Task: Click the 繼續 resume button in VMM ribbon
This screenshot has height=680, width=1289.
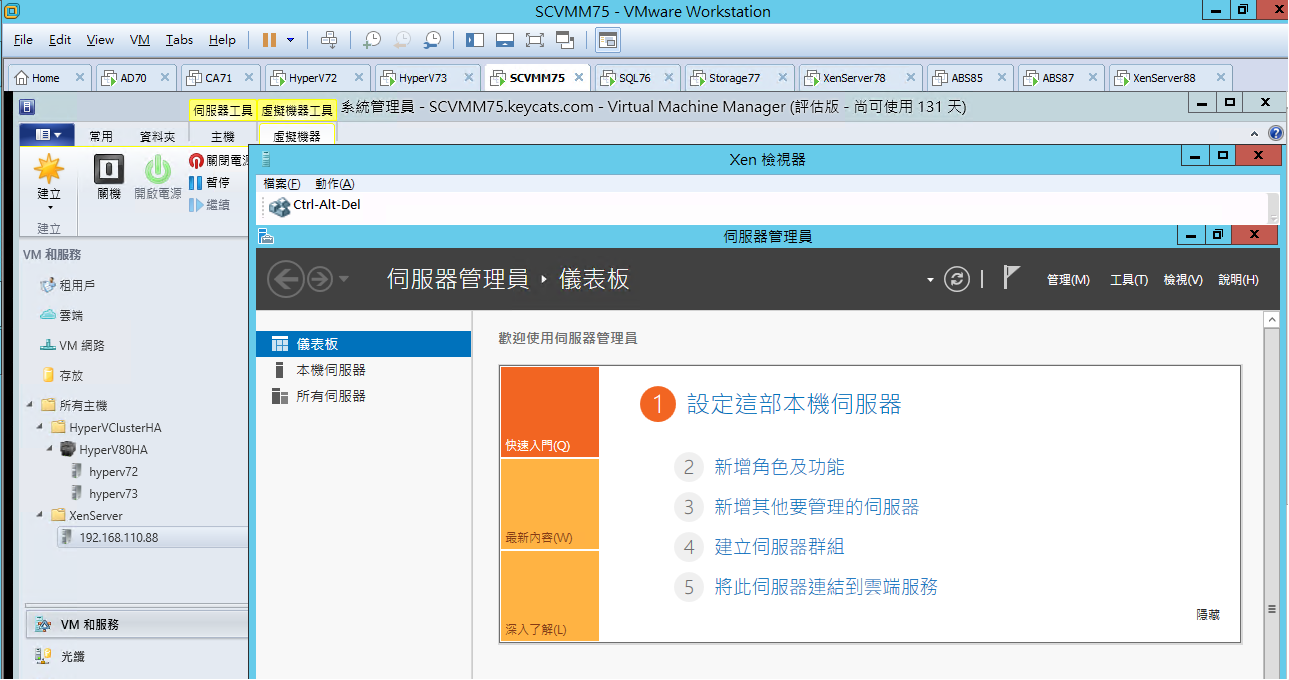Action: (209, 204)
